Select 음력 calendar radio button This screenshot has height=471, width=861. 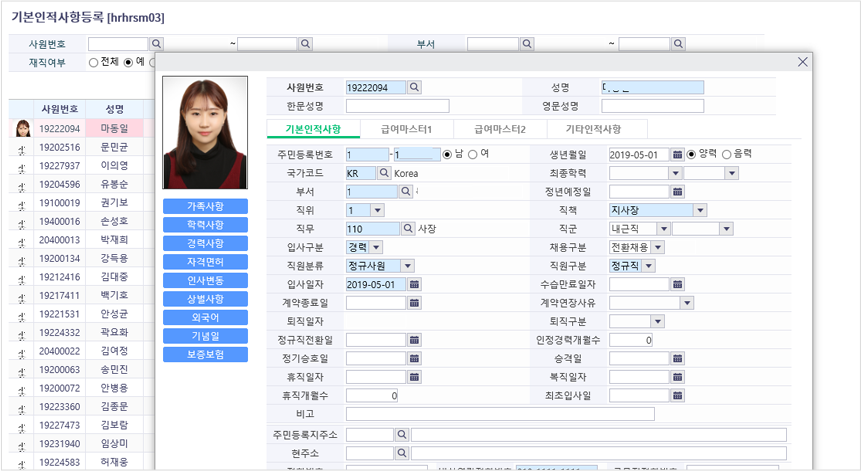[x=726, y=155]
